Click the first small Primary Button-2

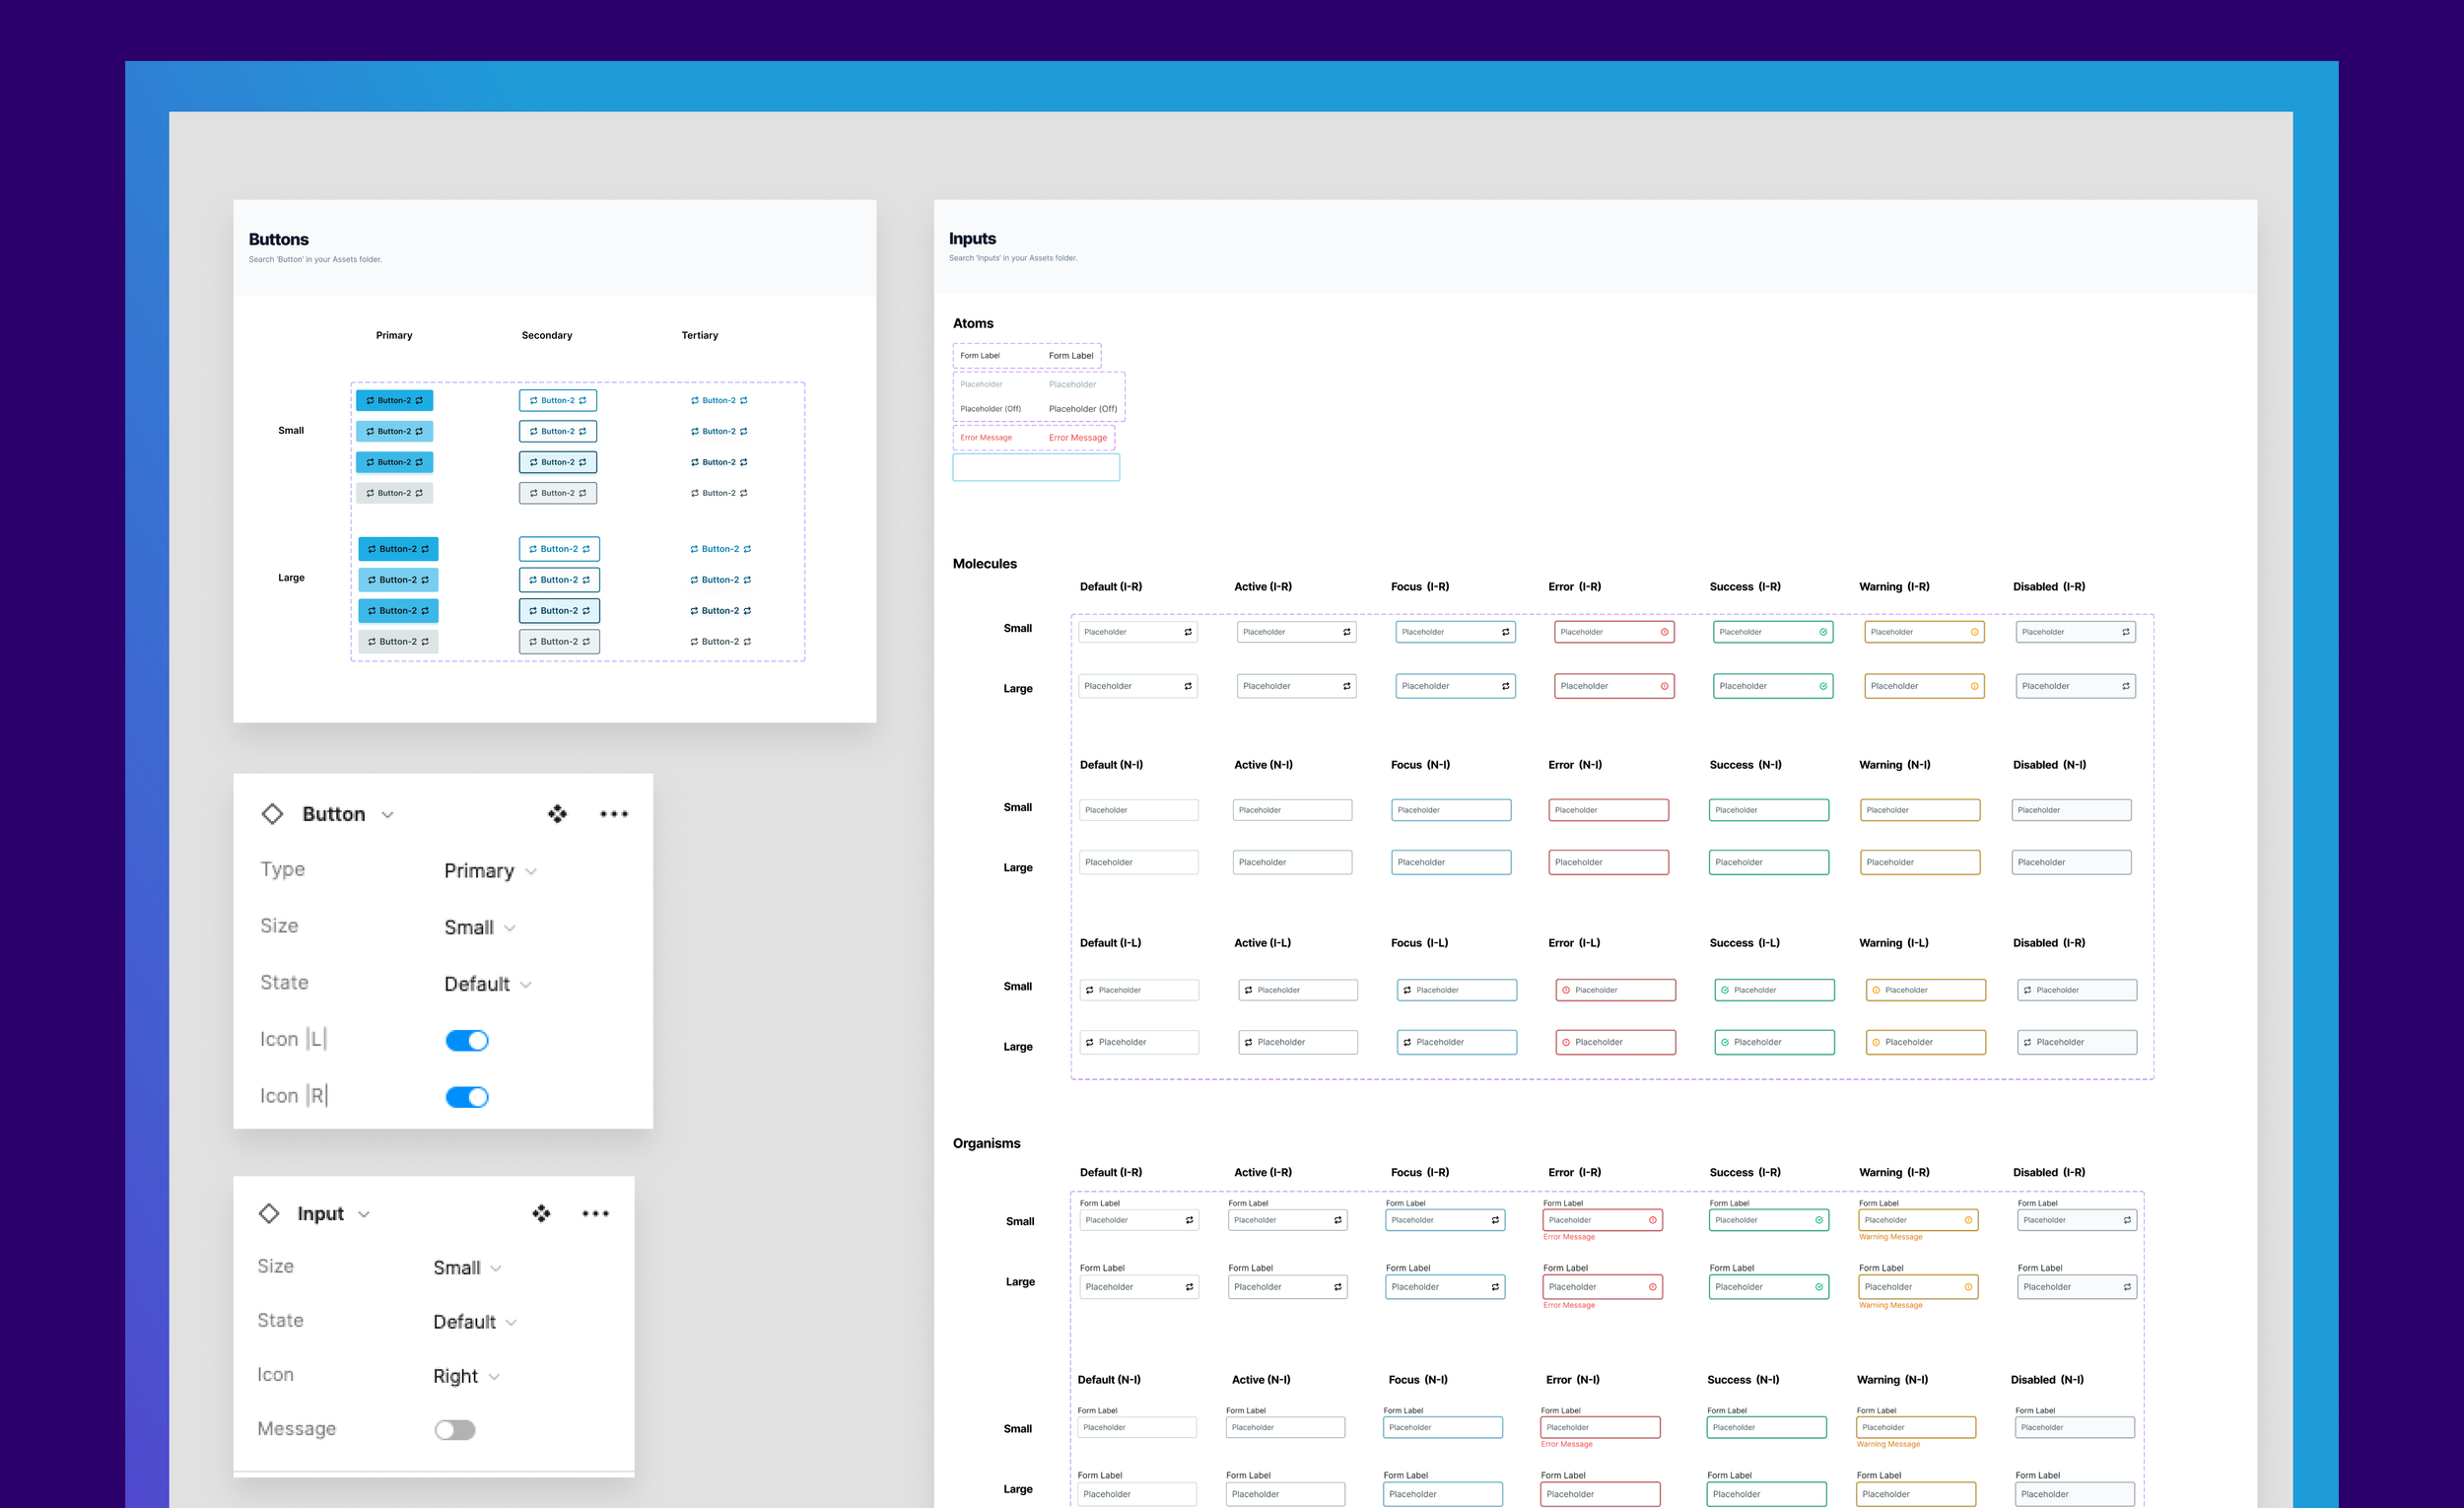click(394, 400)
